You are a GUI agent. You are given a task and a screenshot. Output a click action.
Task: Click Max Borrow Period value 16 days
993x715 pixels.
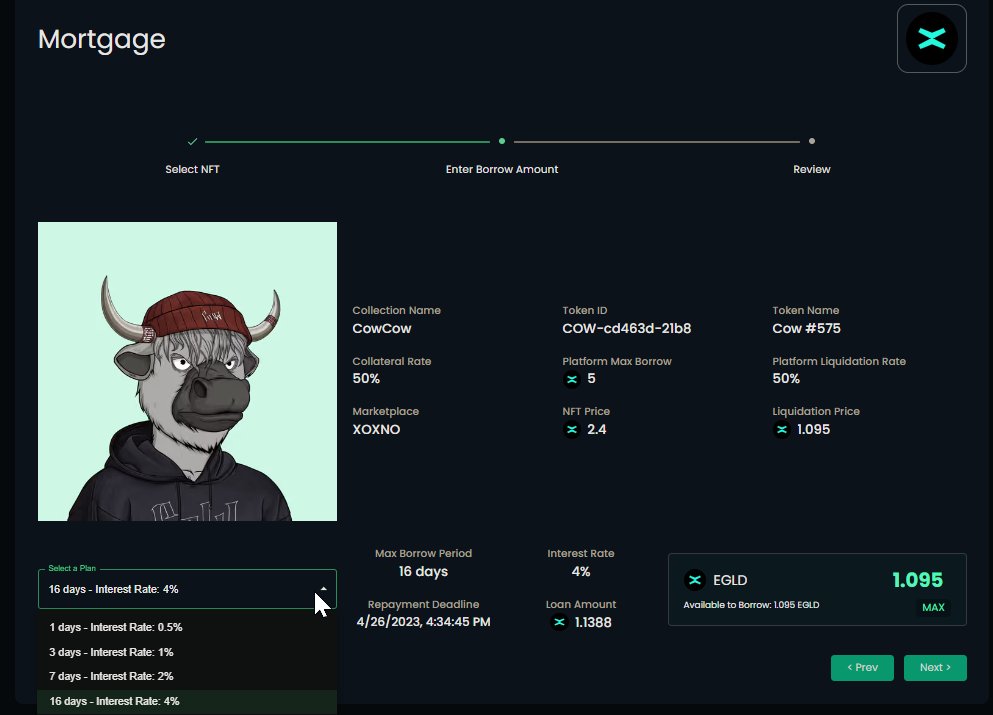point(423,571)
